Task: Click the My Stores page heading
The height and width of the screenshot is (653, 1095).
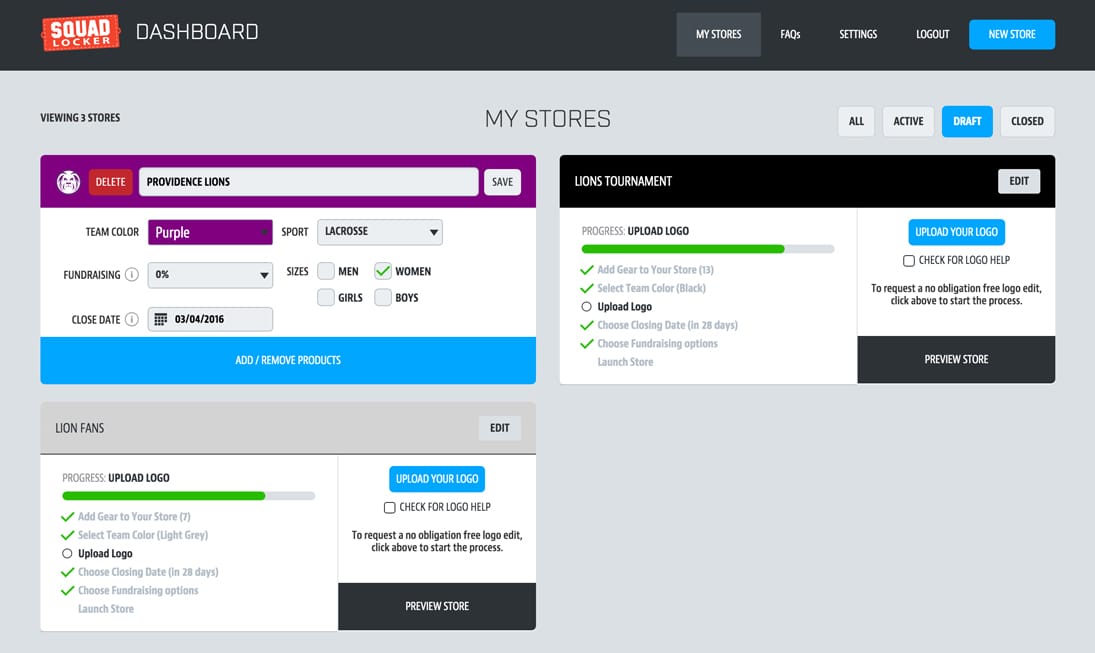Action: pos(548,119)
